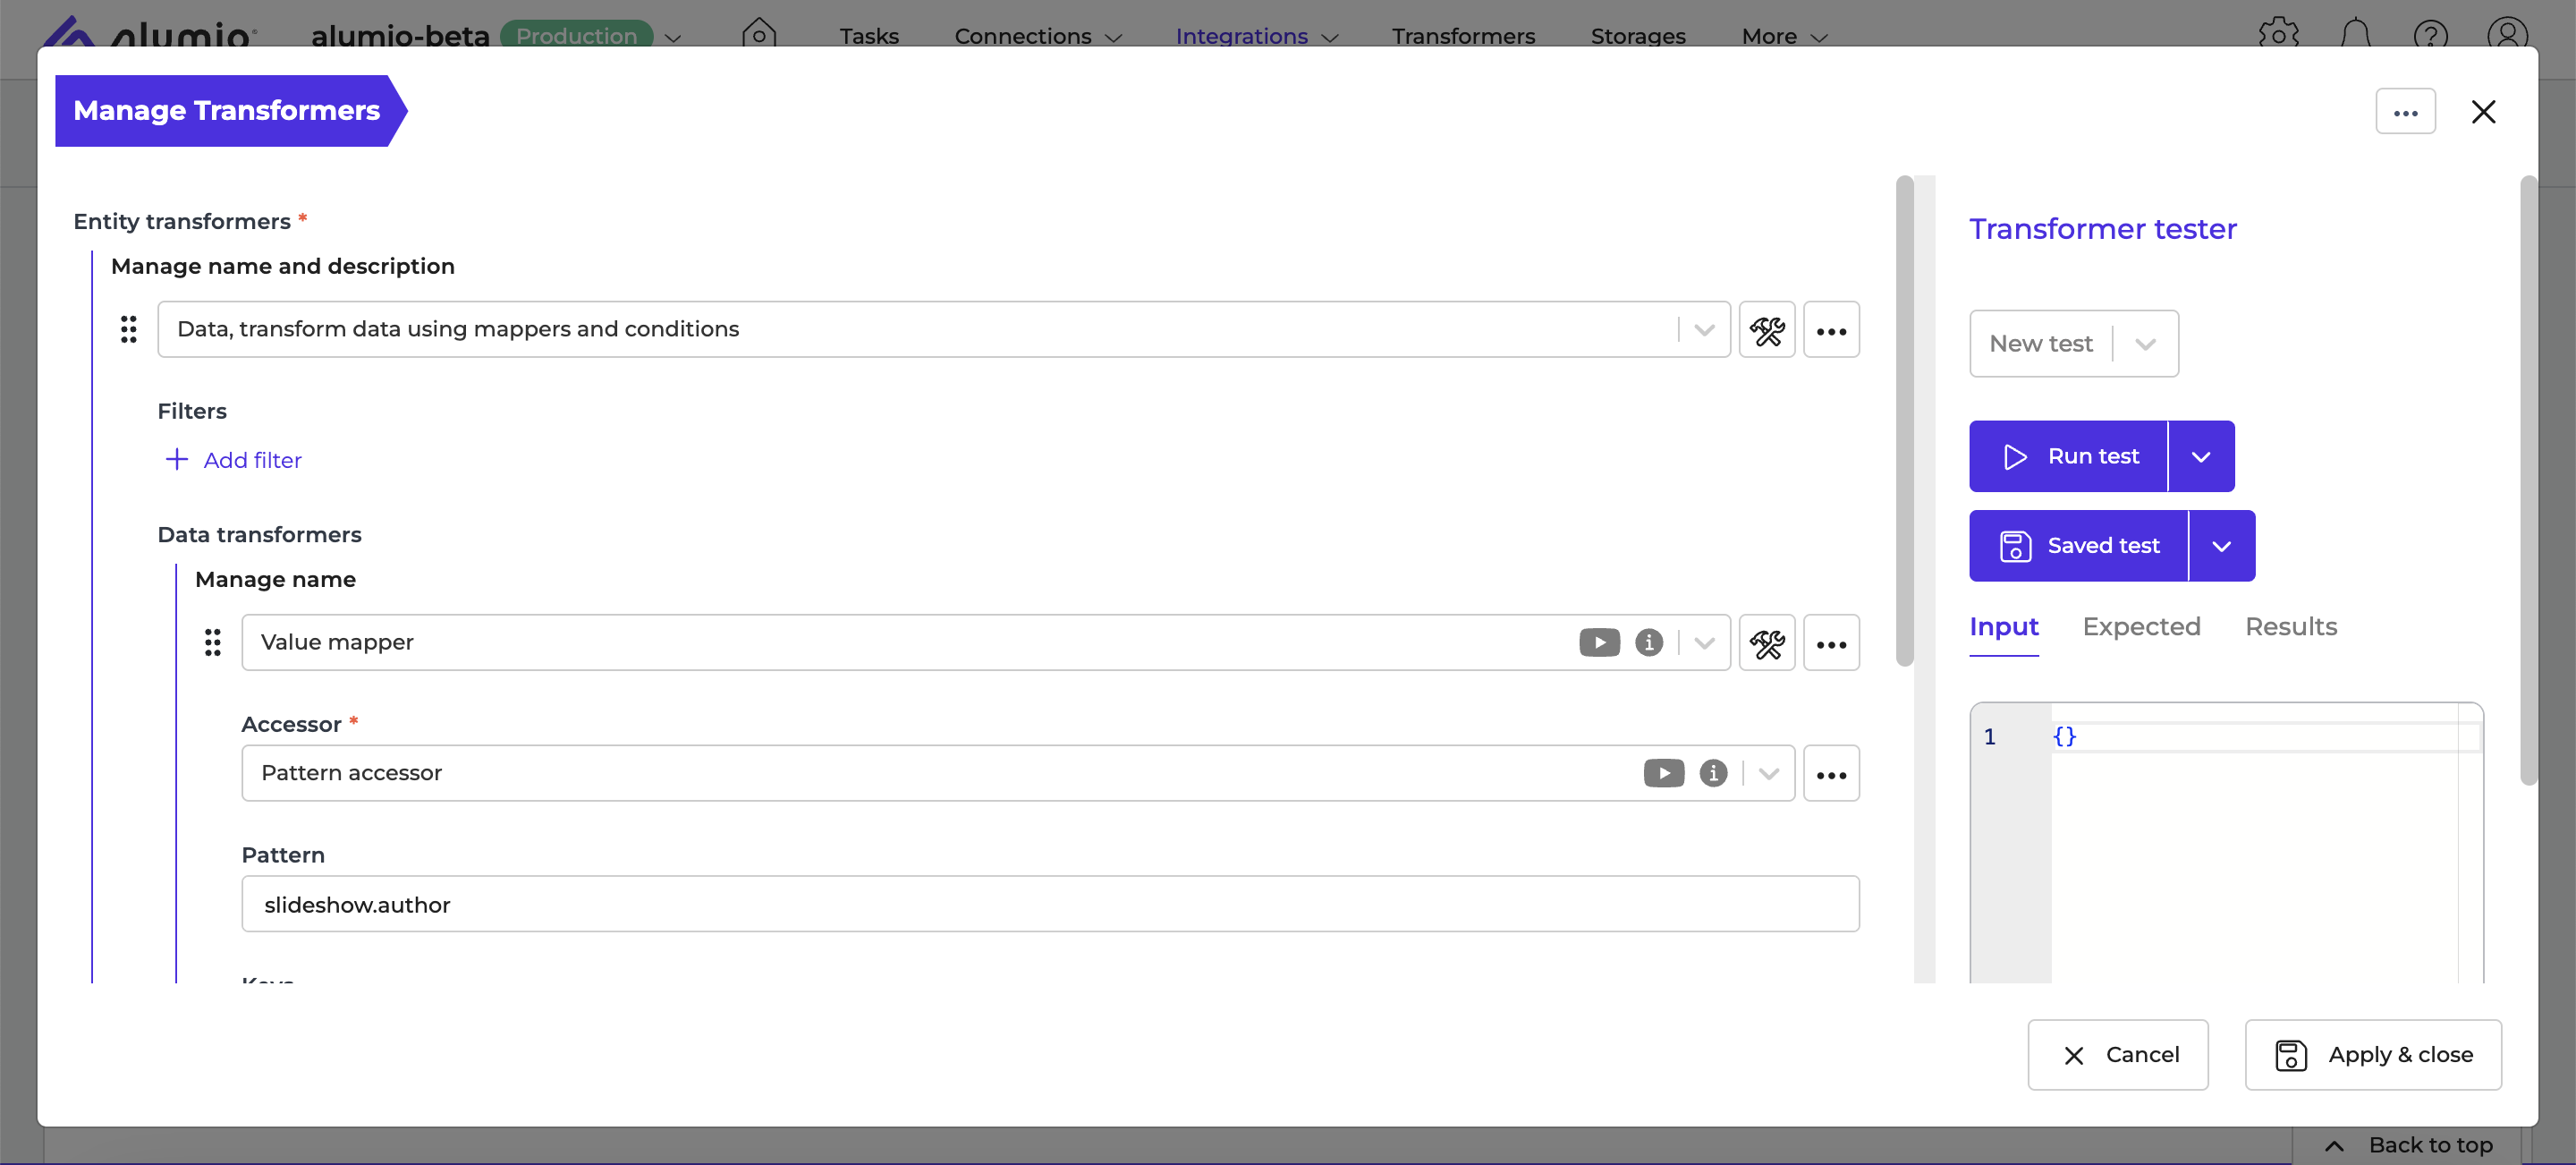The height and width of the screenshot is (1165, 2576).
Task: Show info for Pattern accessor
Action: pos(1712,773)
